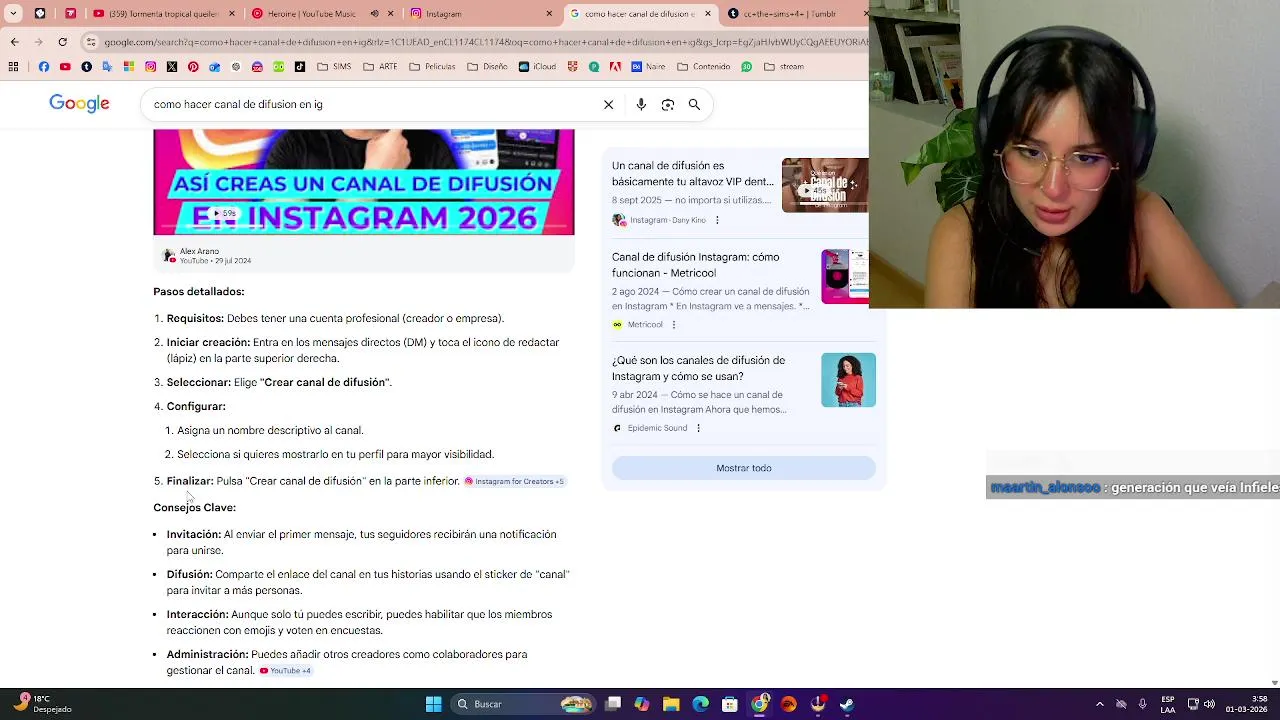Open more options for Instagram Dany Kino result
This screenshot has width=1280, height=720.
coord(717,220)
